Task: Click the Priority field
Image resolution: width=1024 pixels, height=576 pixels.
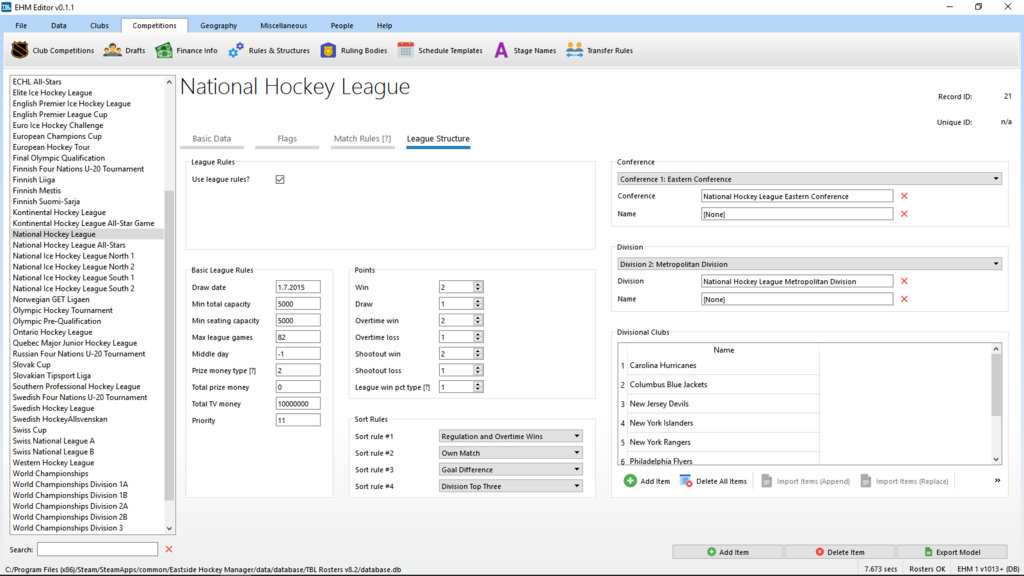Action: click(298, 421)
